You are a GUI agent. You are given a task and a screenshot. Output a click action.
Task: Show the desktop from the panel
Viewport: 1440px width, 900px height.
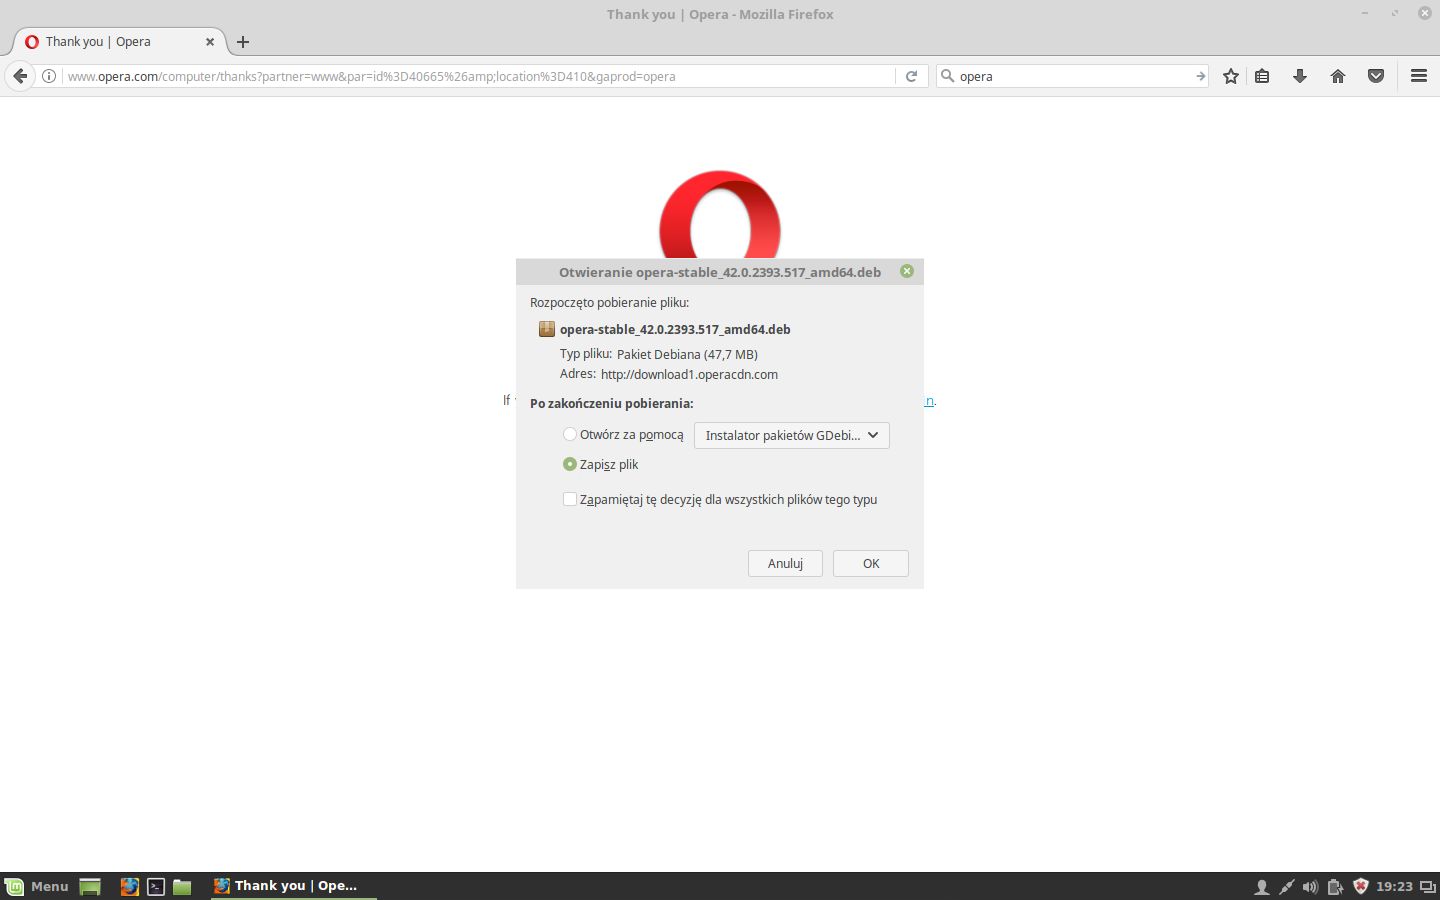(90, 886)
